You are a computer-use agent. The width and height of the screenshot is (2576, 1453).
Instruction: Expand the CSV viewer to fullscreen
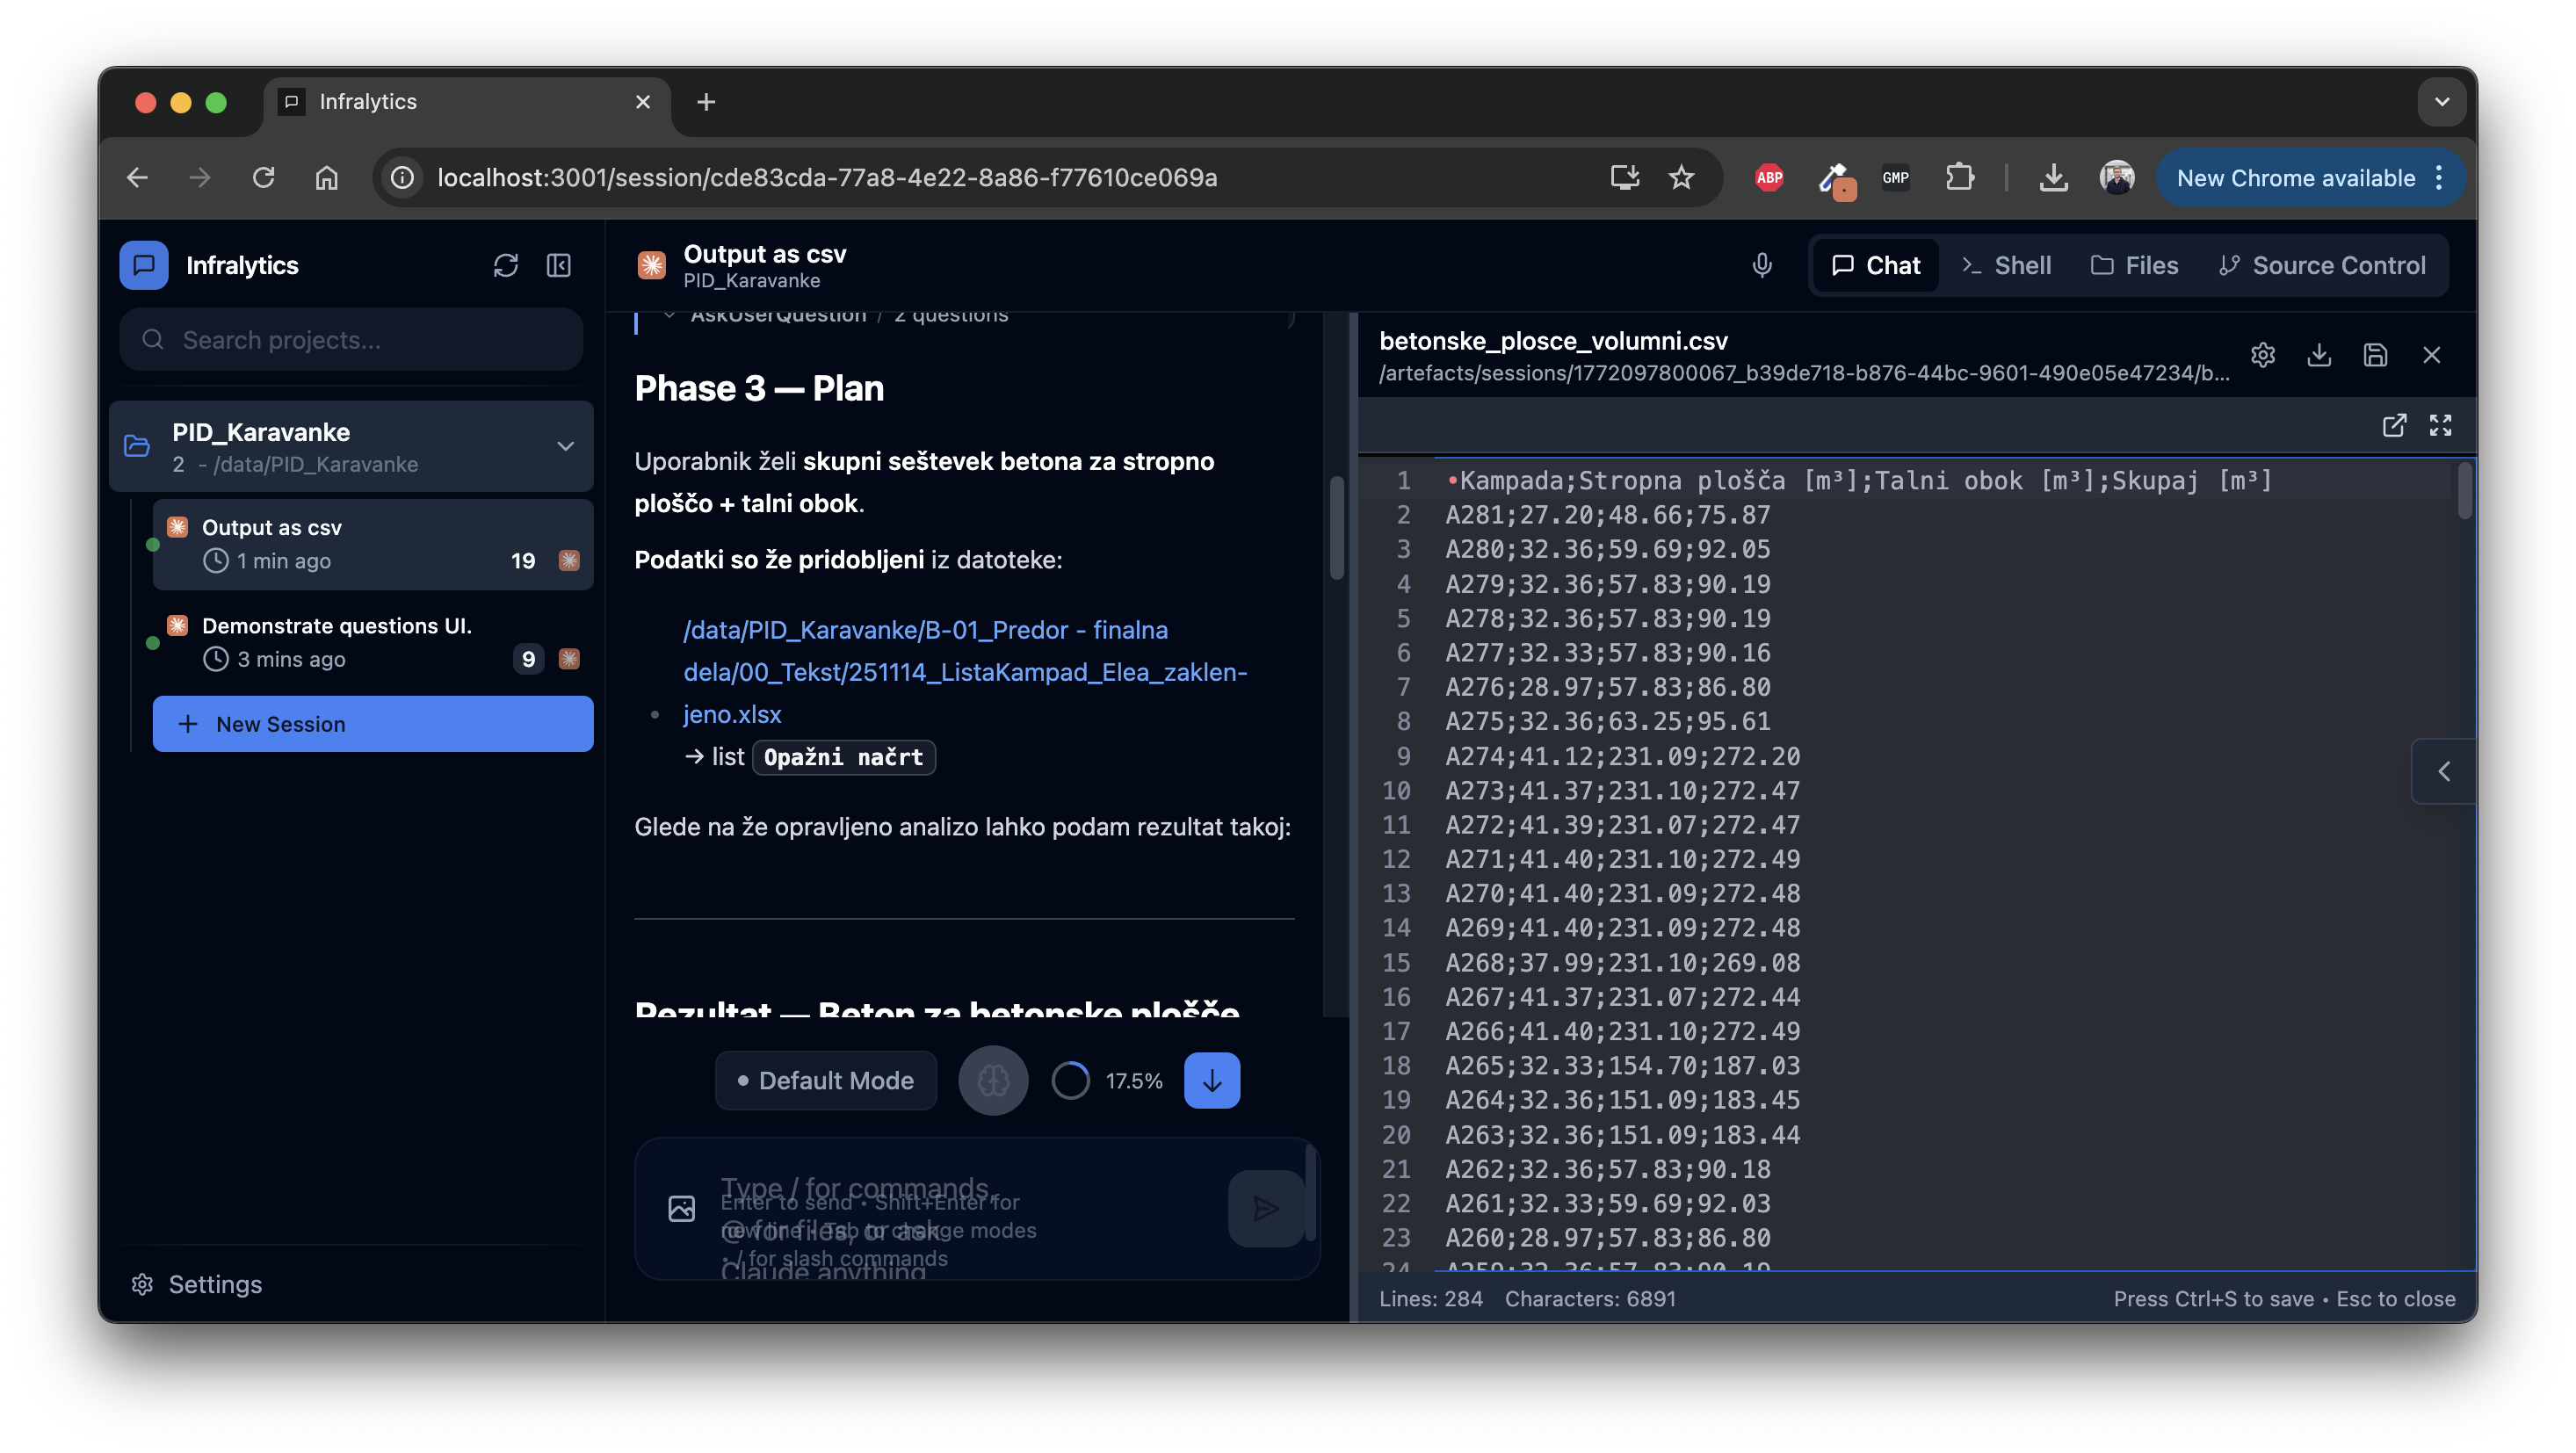coord(2441,425)
